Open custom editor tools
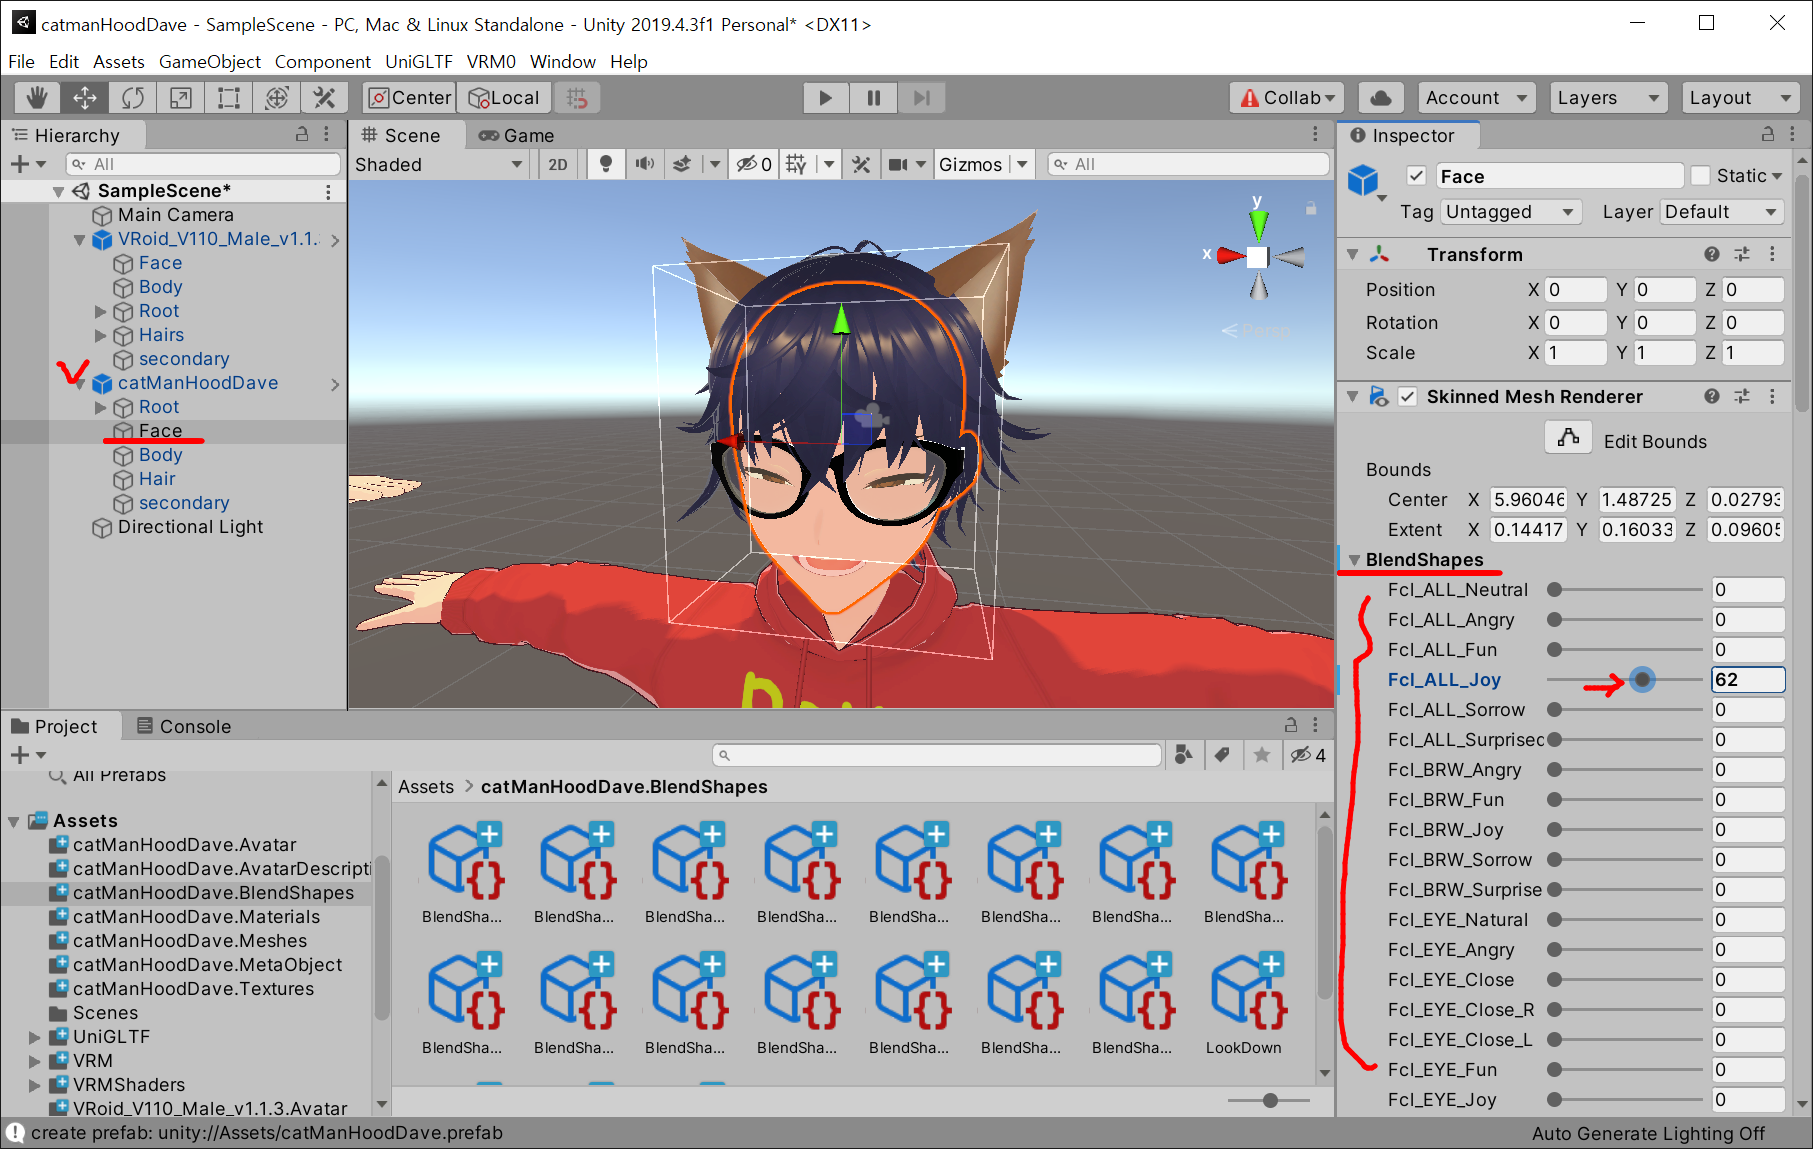Image resolution: width=1813 pixels, height=1149 pixels. (324, 98)
